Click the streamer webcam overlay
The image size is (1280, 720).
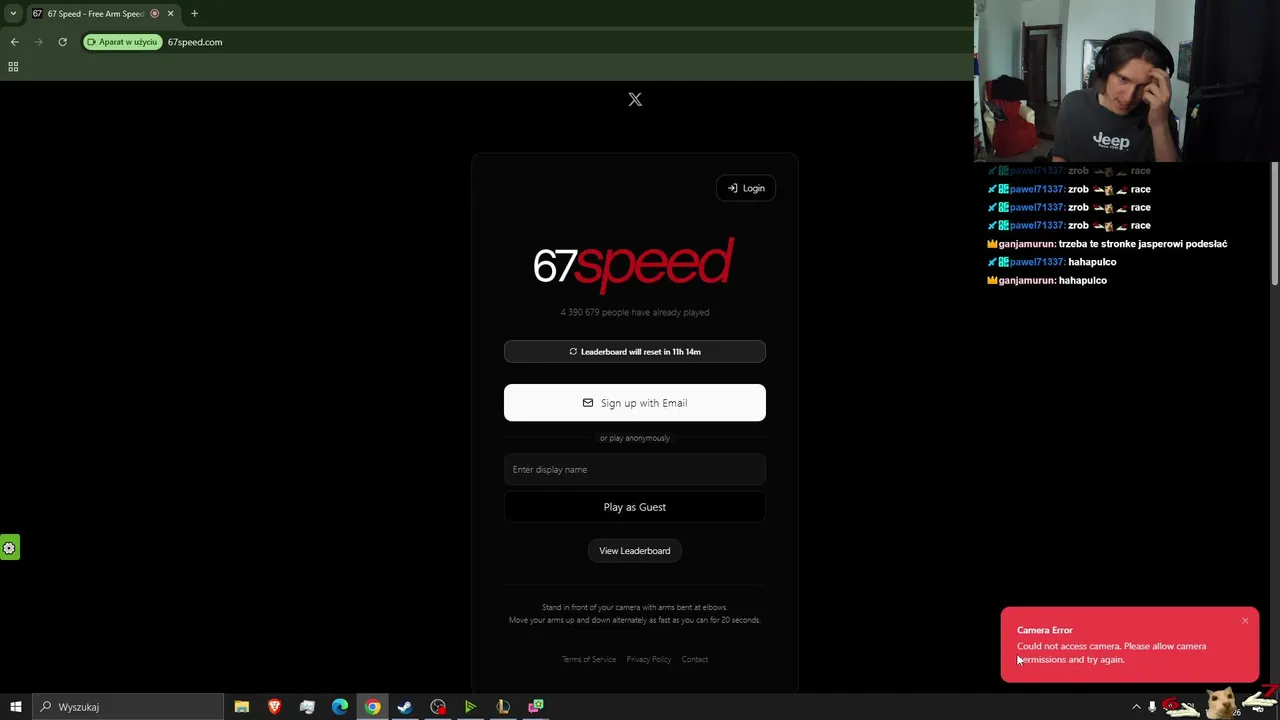point(1127,80)
